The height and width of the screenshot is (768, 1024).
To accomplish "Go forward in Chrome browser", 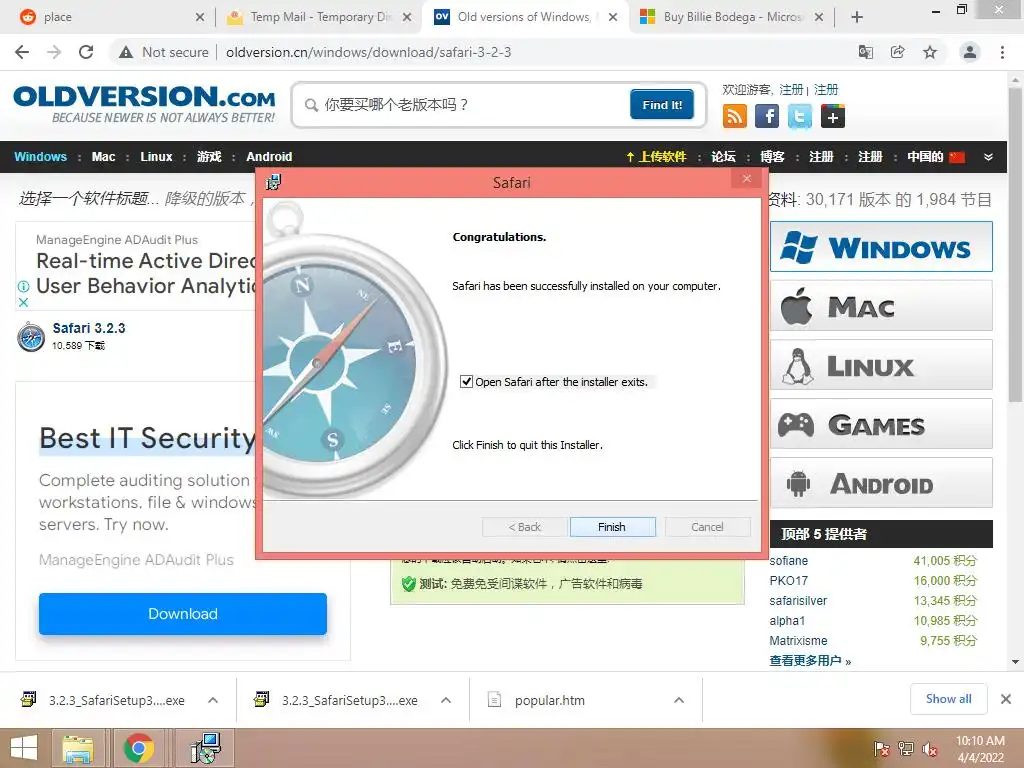I will [54, 52].
